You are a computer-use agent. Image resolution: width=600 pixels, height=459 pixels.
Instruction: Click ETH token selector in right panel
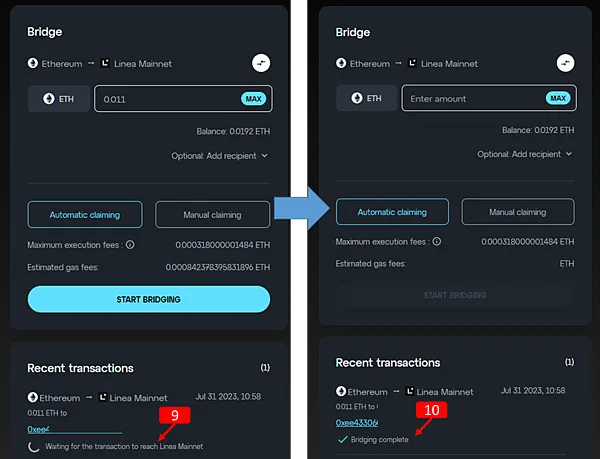click(x=367, y=98)
